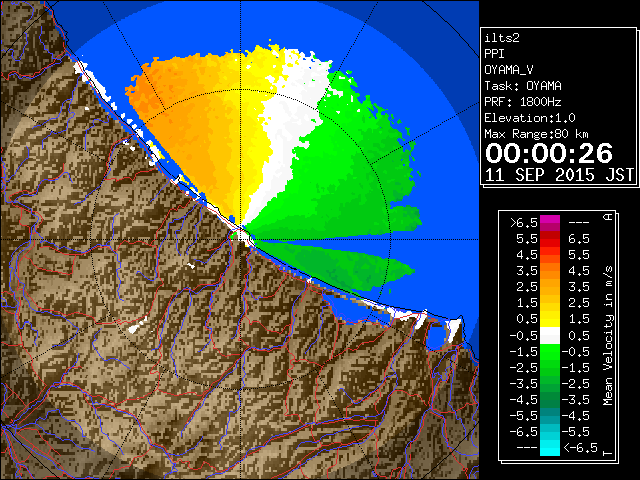Select the ilts2 label in the info box
This screenshot has width=640, height=480.
[x=502, y=38]
